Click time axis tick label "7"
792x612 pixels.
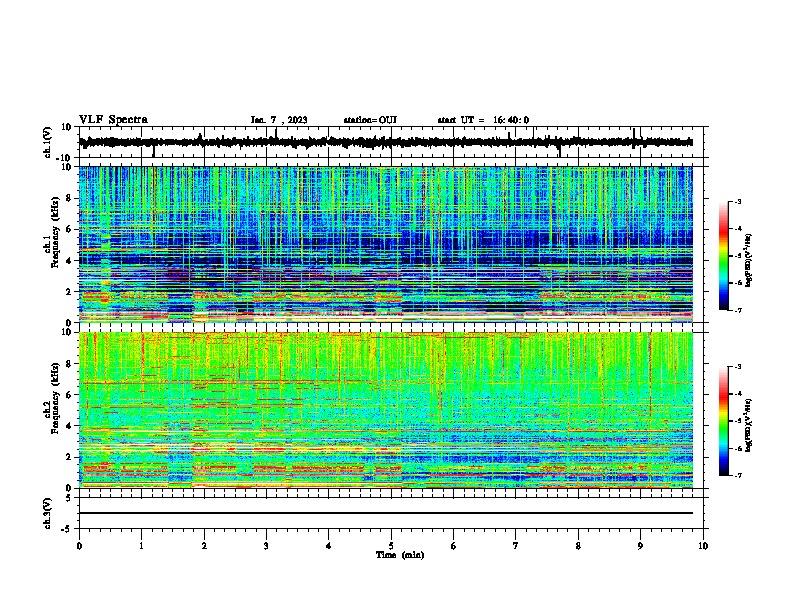[x=516, y=546]
